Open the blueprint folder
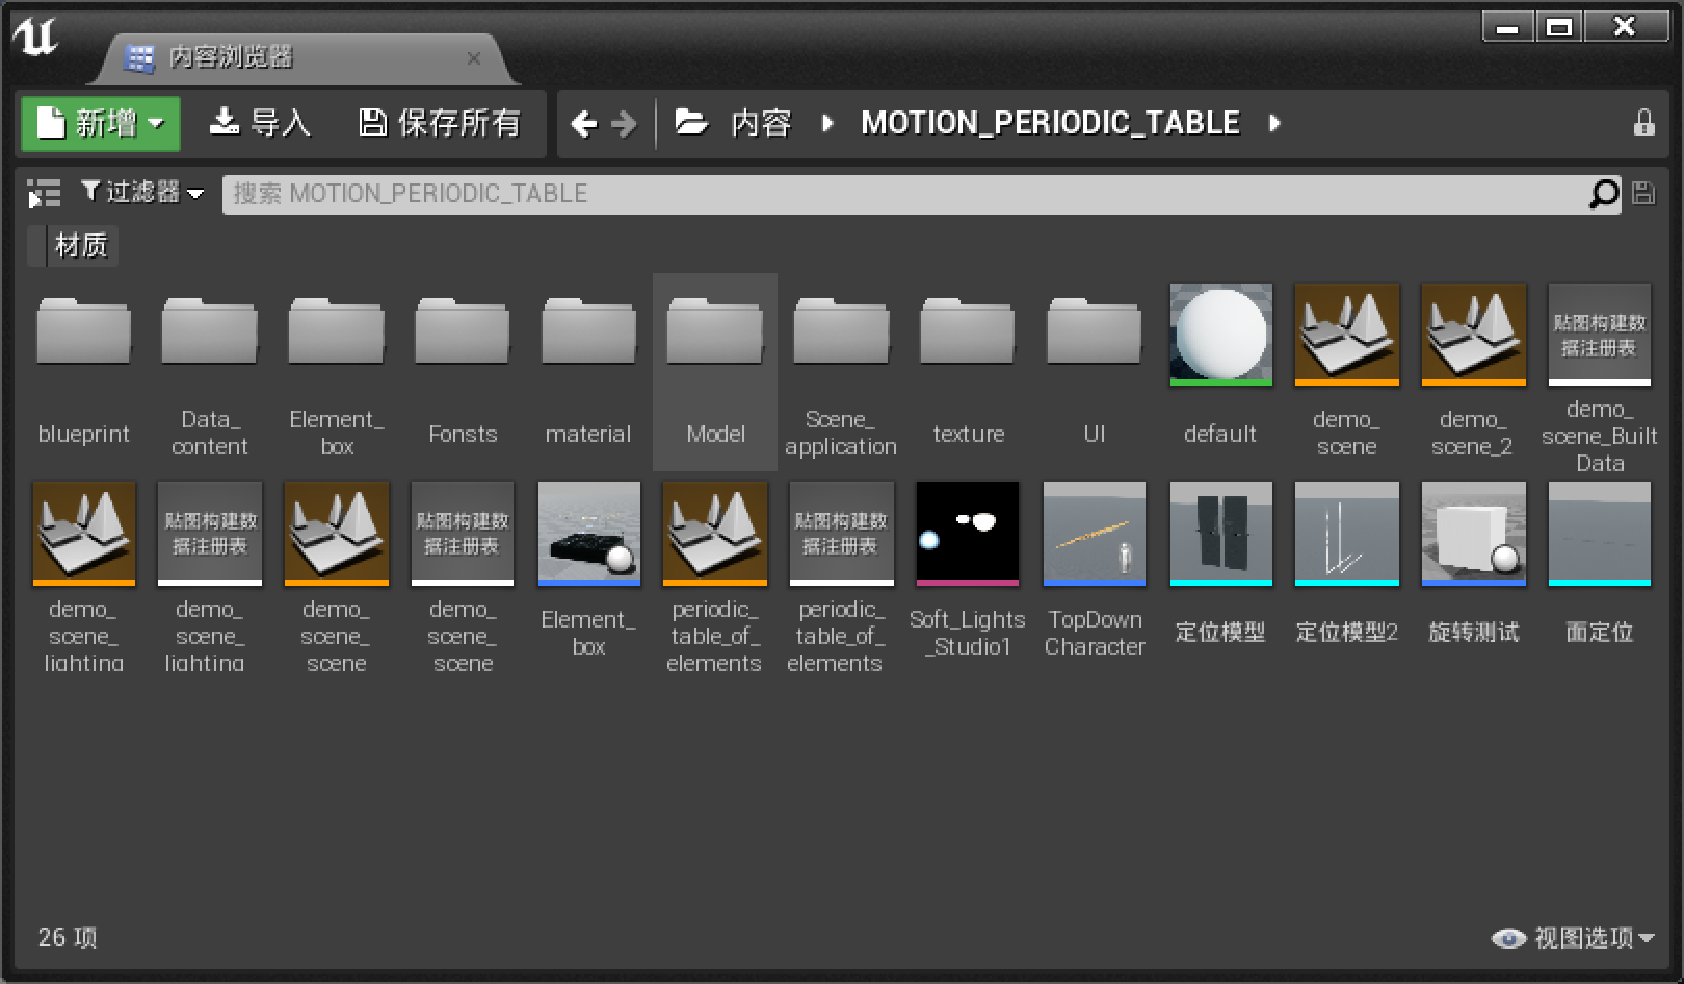This screenshot has width=1684, height=984. (x=84, y=372)
